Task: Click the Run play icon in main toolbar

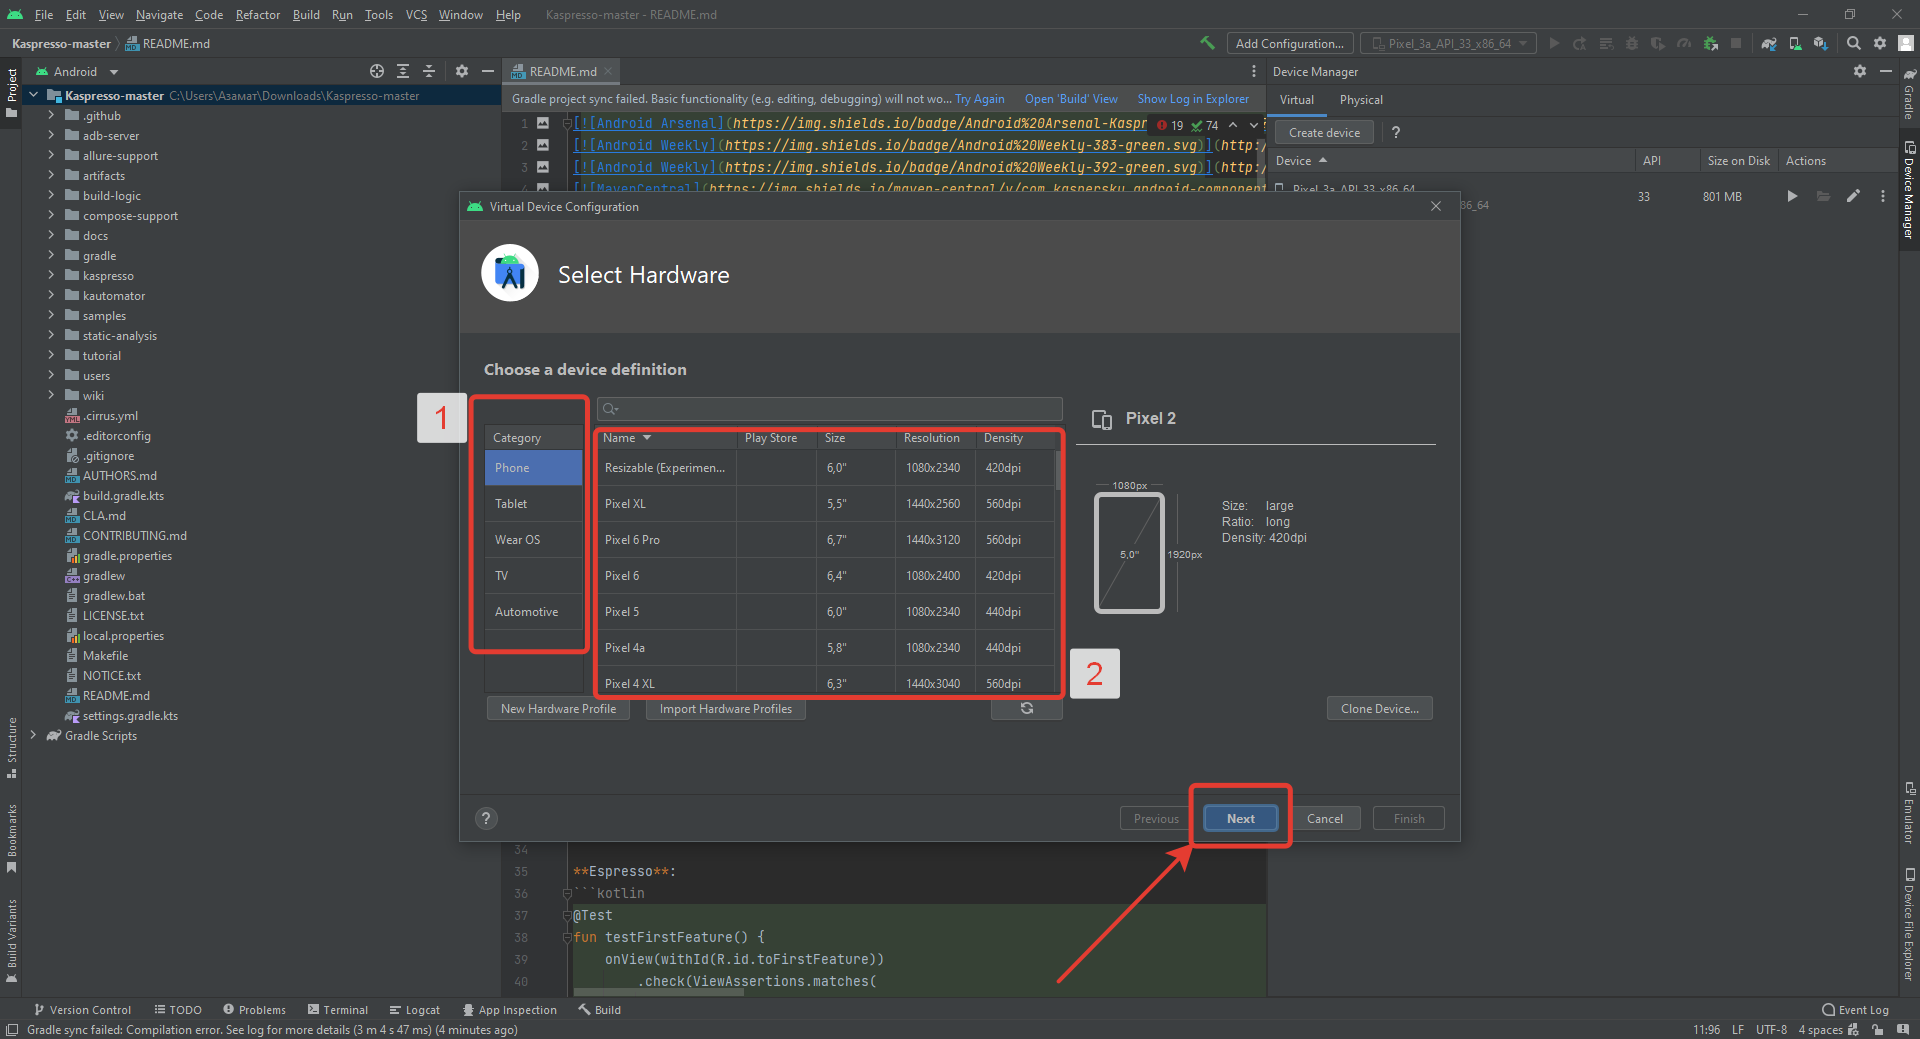Action: (x=1554, y=43)
